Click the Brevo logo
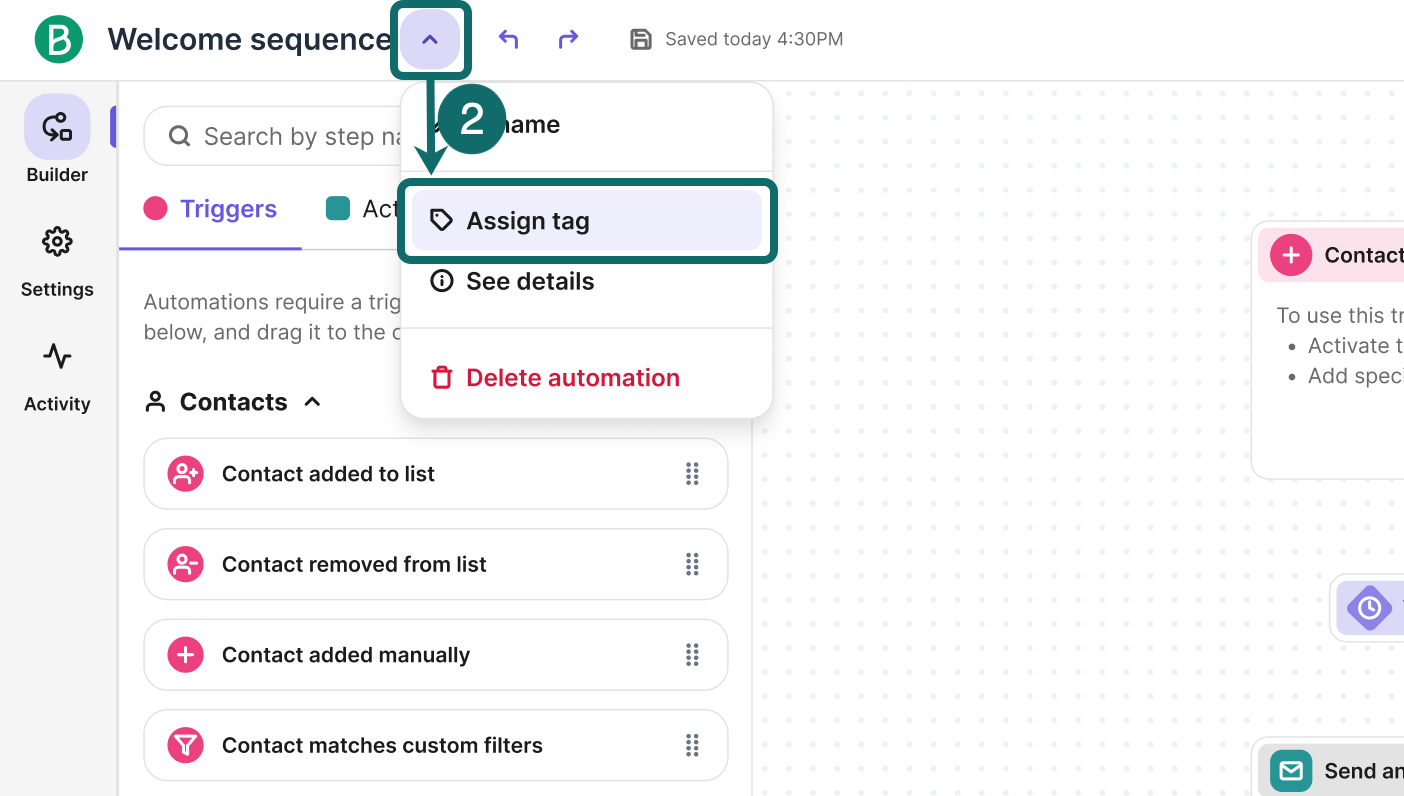The width and height of the screenshot is (1404, 796). coord(57,39)
